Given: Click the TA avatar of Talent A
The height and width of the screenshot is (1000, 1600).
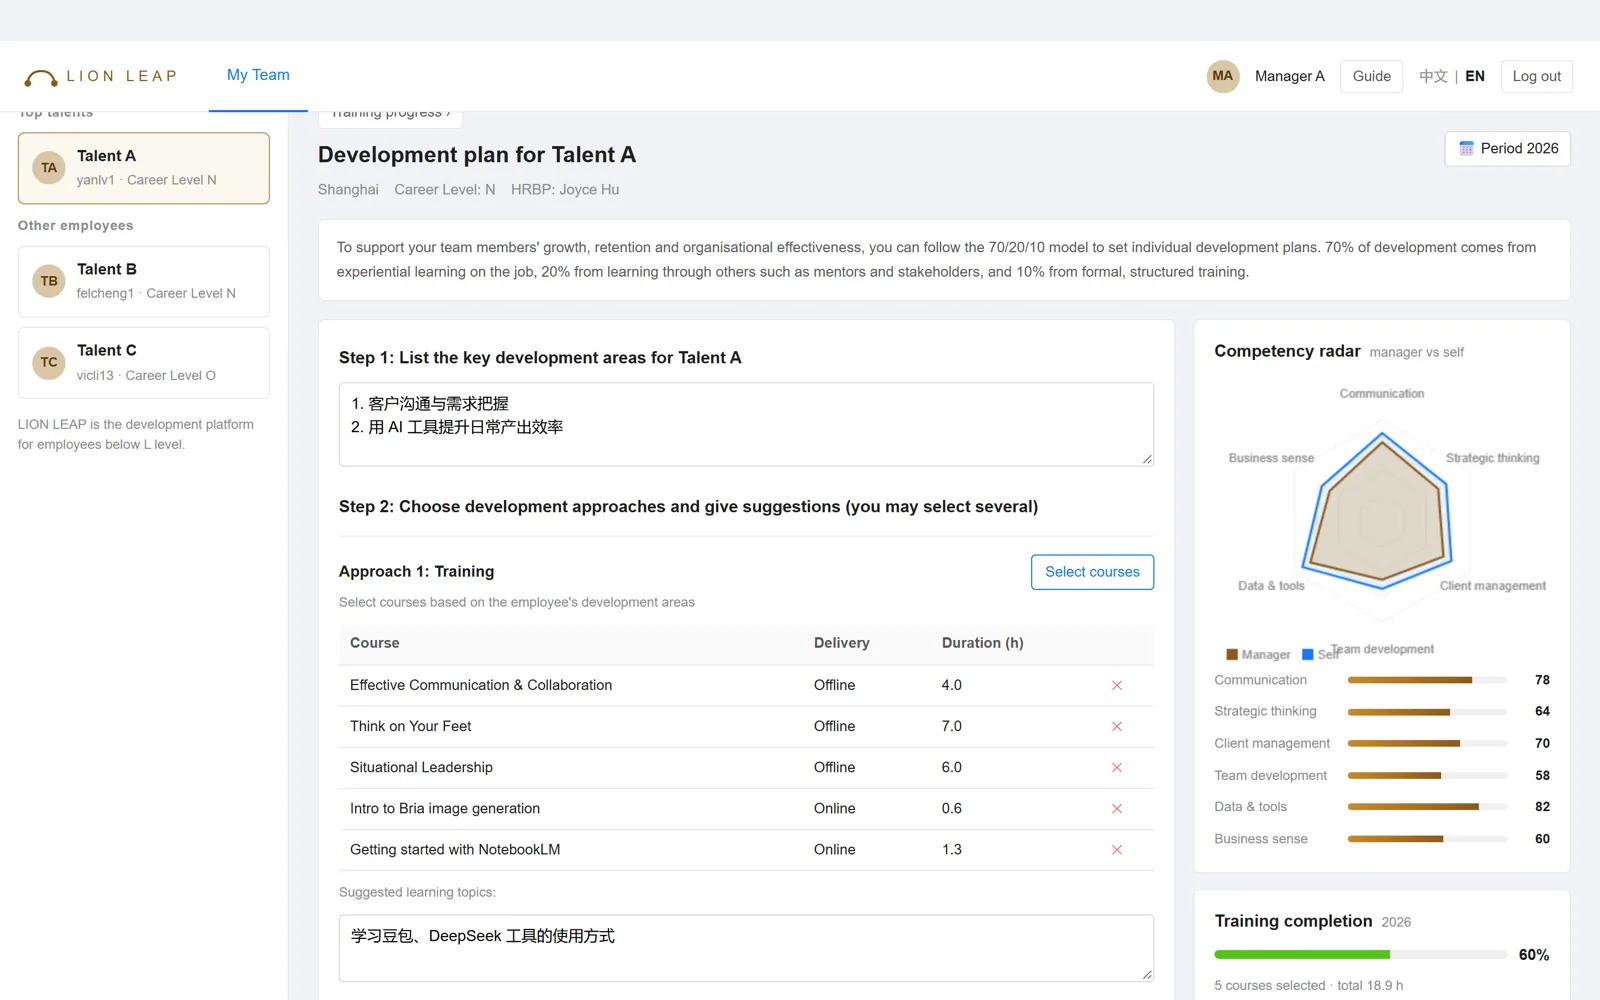Looking at the screenshot, I should [49, 168].
